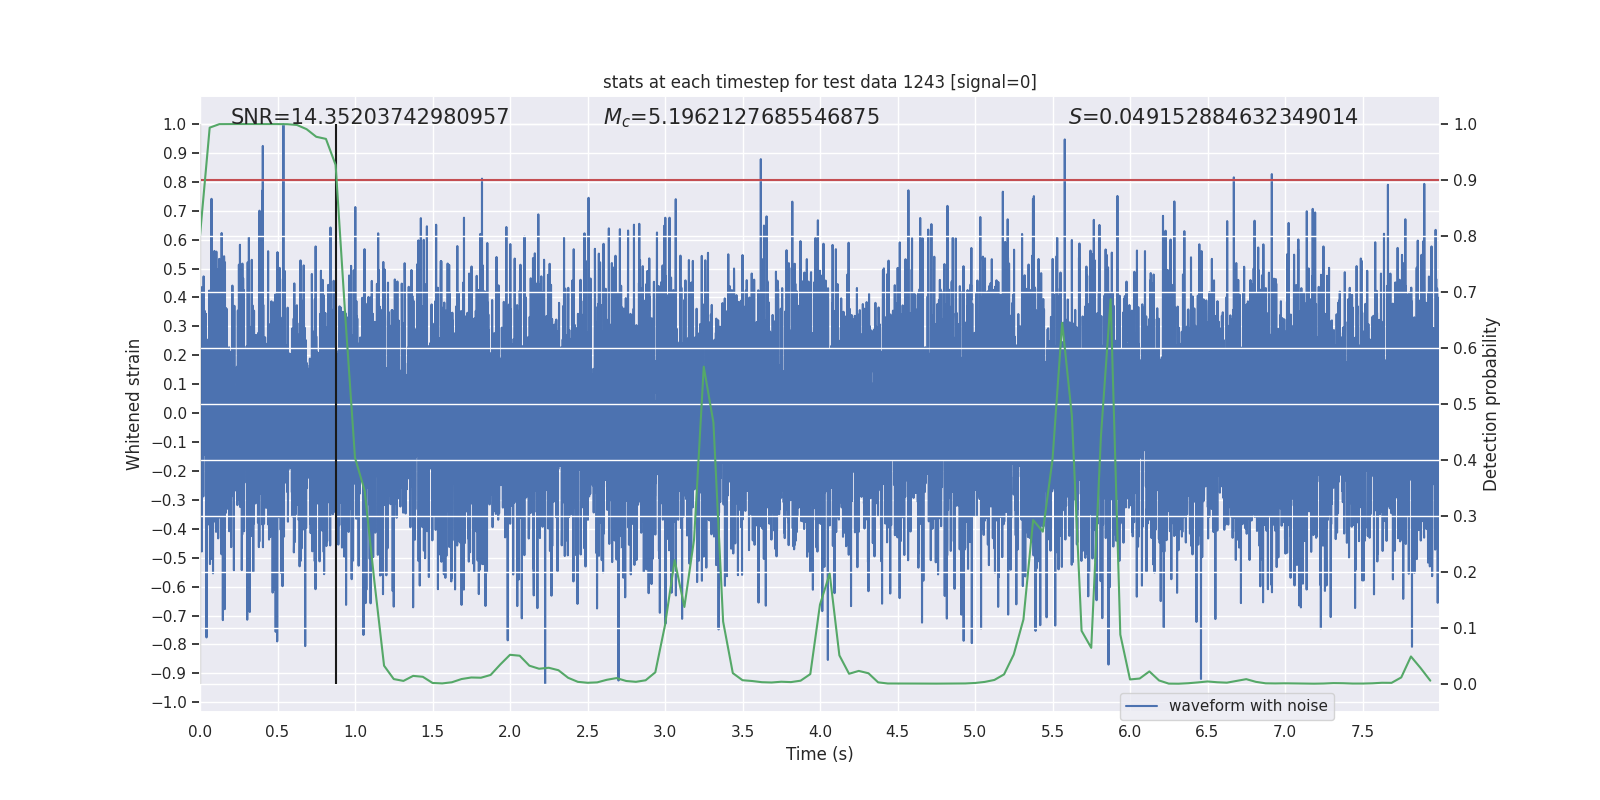The image size is (1600, 800).
Task: Select the −1.0 tick on the Whitened strain axis
Action: coord(169,702)
